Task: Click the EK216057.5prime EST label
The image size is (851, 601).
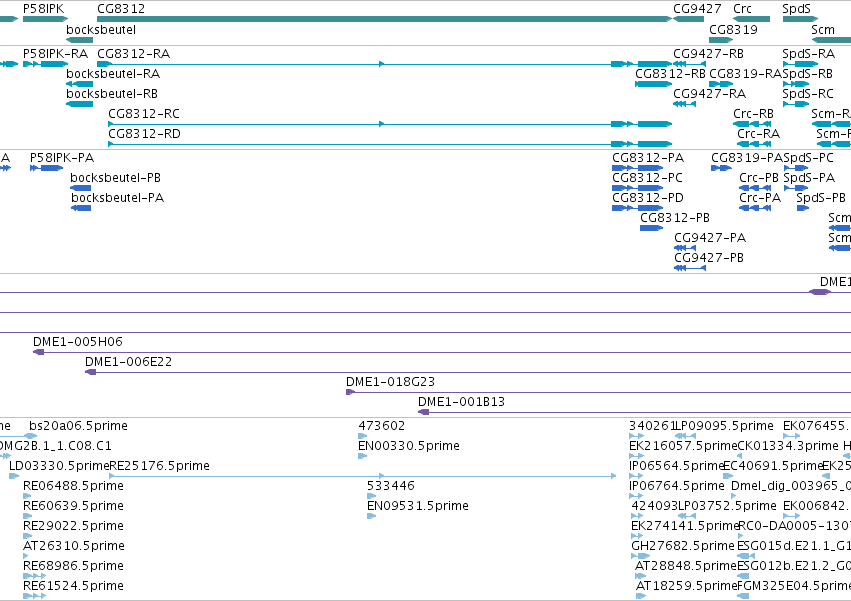Action: coord(683,446)
